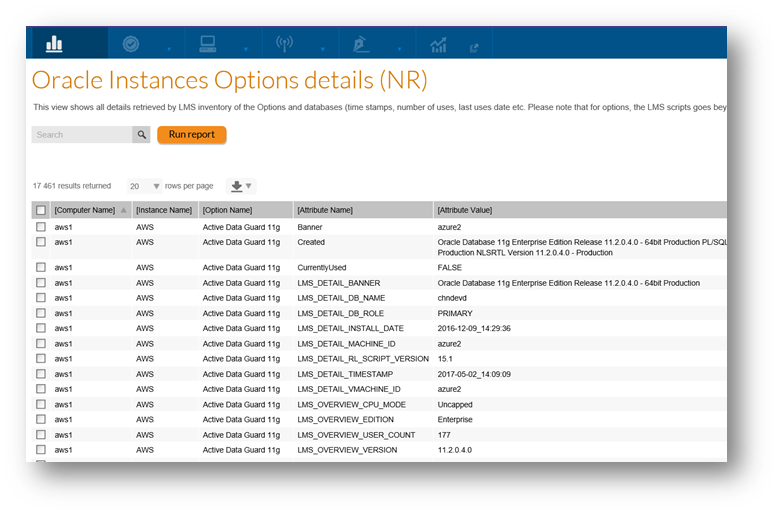Click the [Attribute Name] column header
This screenshot has height=514, width=779.
[325, 210]
